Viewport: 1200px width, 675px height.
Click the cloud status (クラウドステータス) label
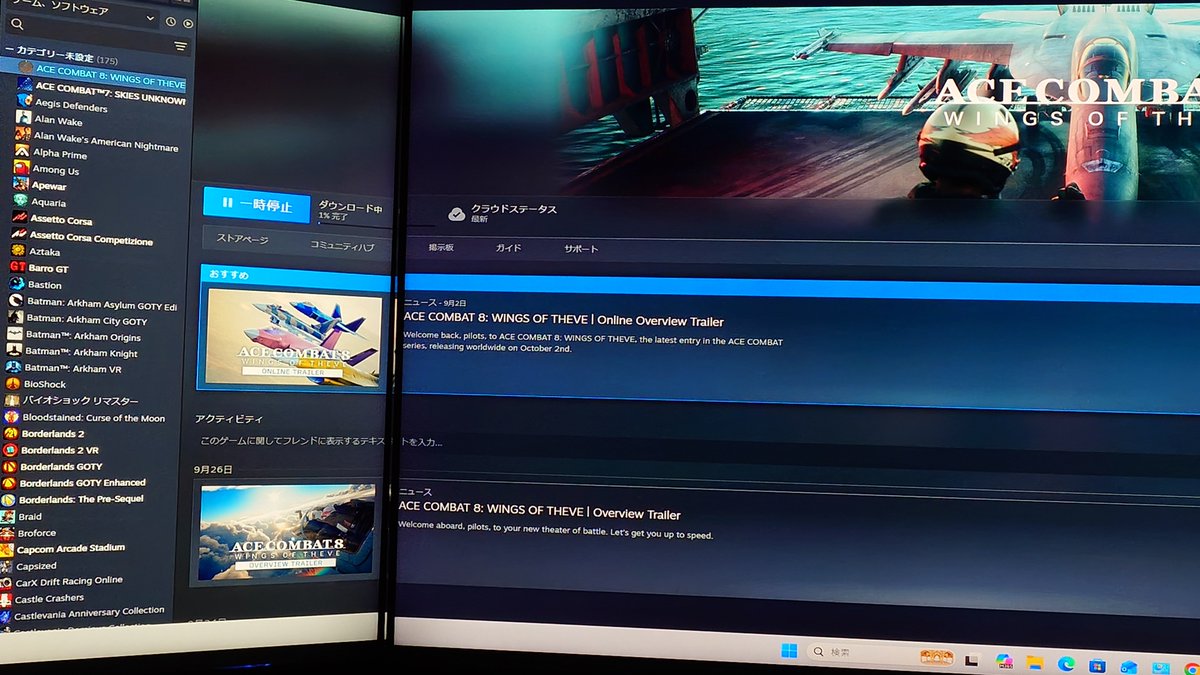coord(513,208)
